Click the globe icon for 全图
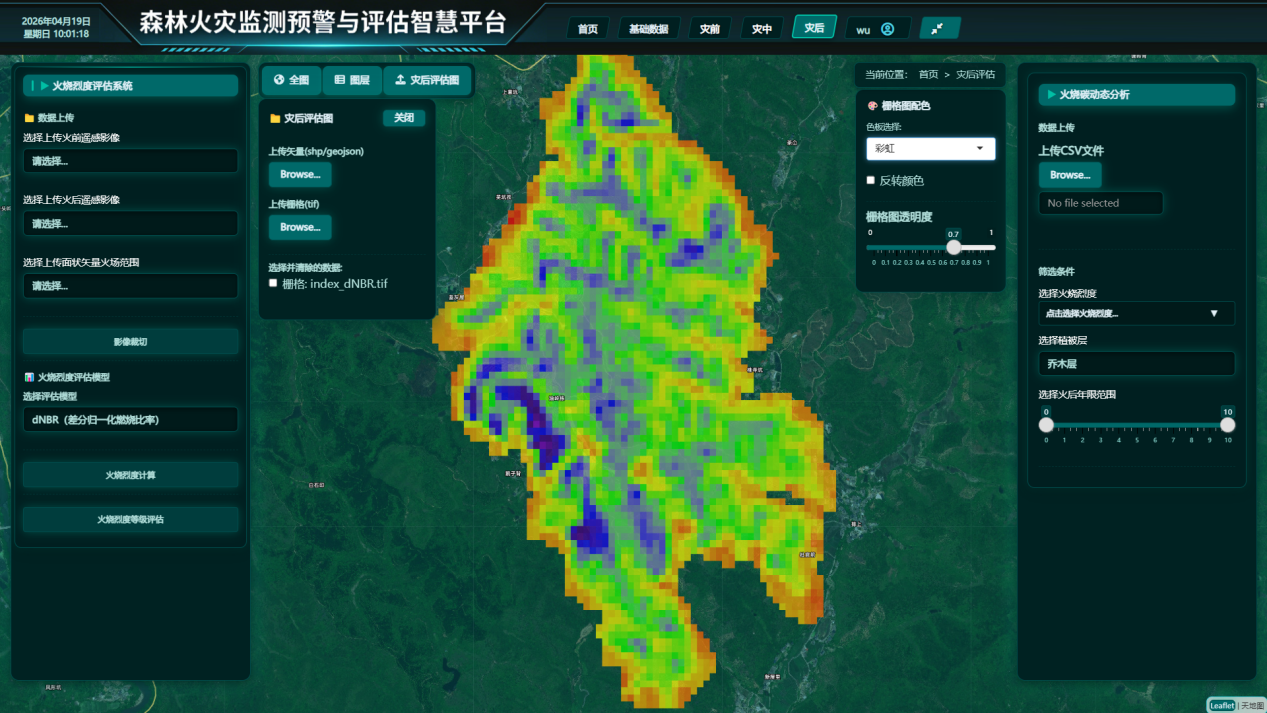Viewport: 1267px width, 713px height. [279, 80]
